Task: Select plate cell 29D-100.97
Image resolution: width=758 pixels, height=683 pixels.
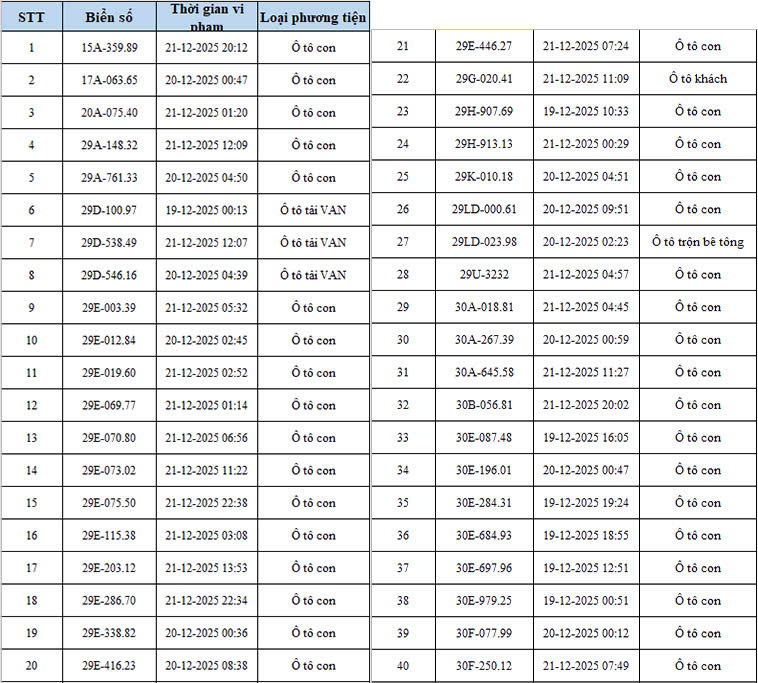Action: click(109, 210)
